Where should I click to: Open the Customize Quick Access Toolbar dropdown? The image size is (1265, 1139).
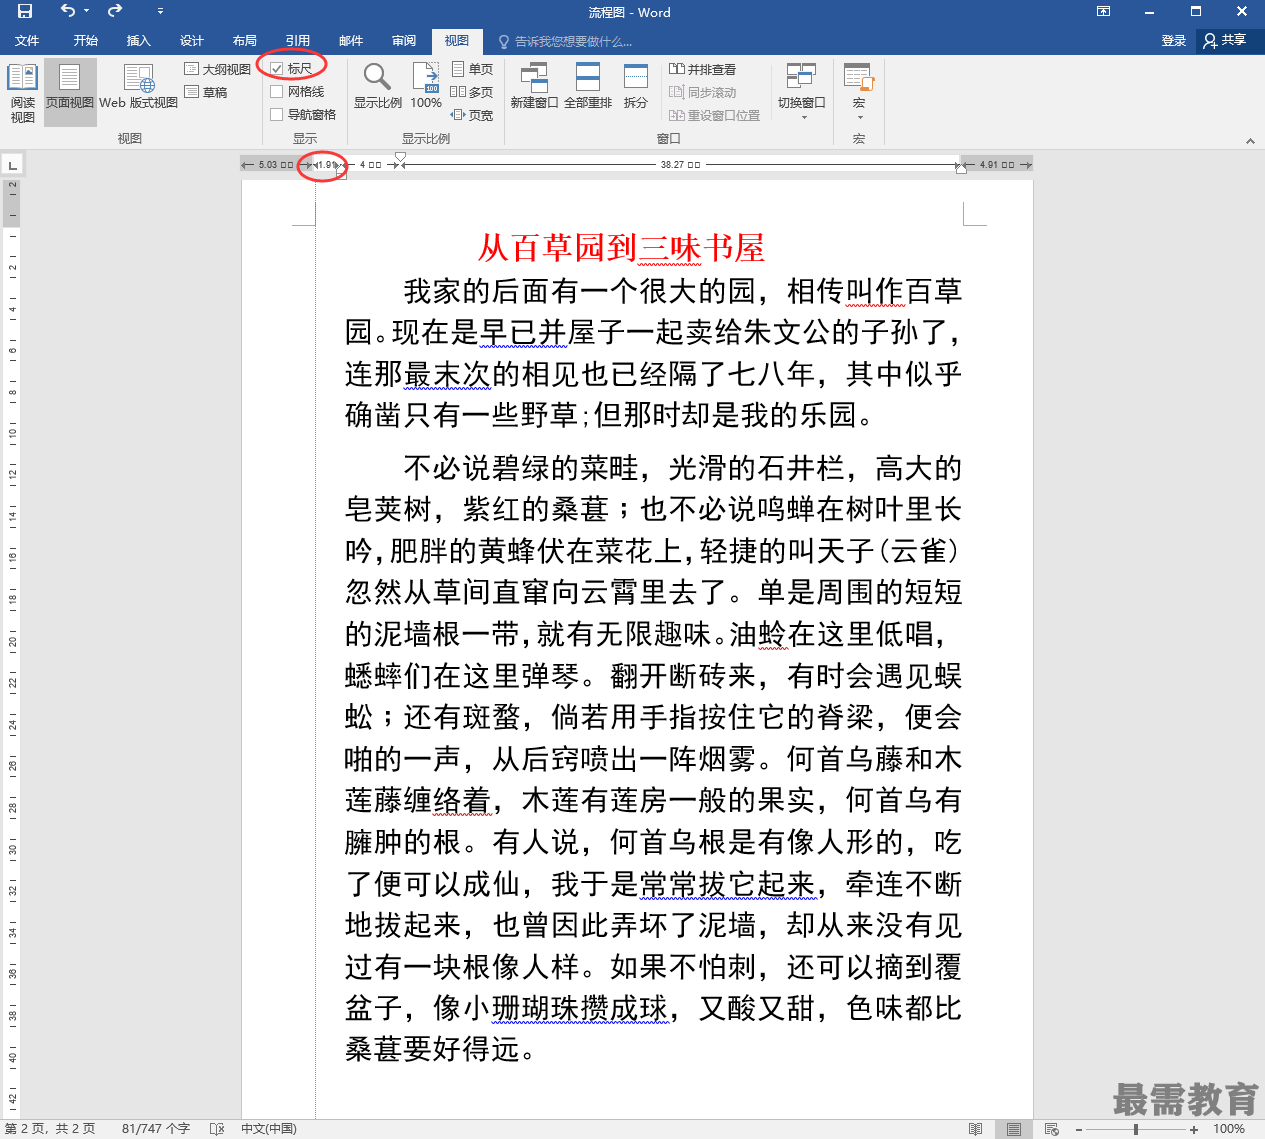160,11
